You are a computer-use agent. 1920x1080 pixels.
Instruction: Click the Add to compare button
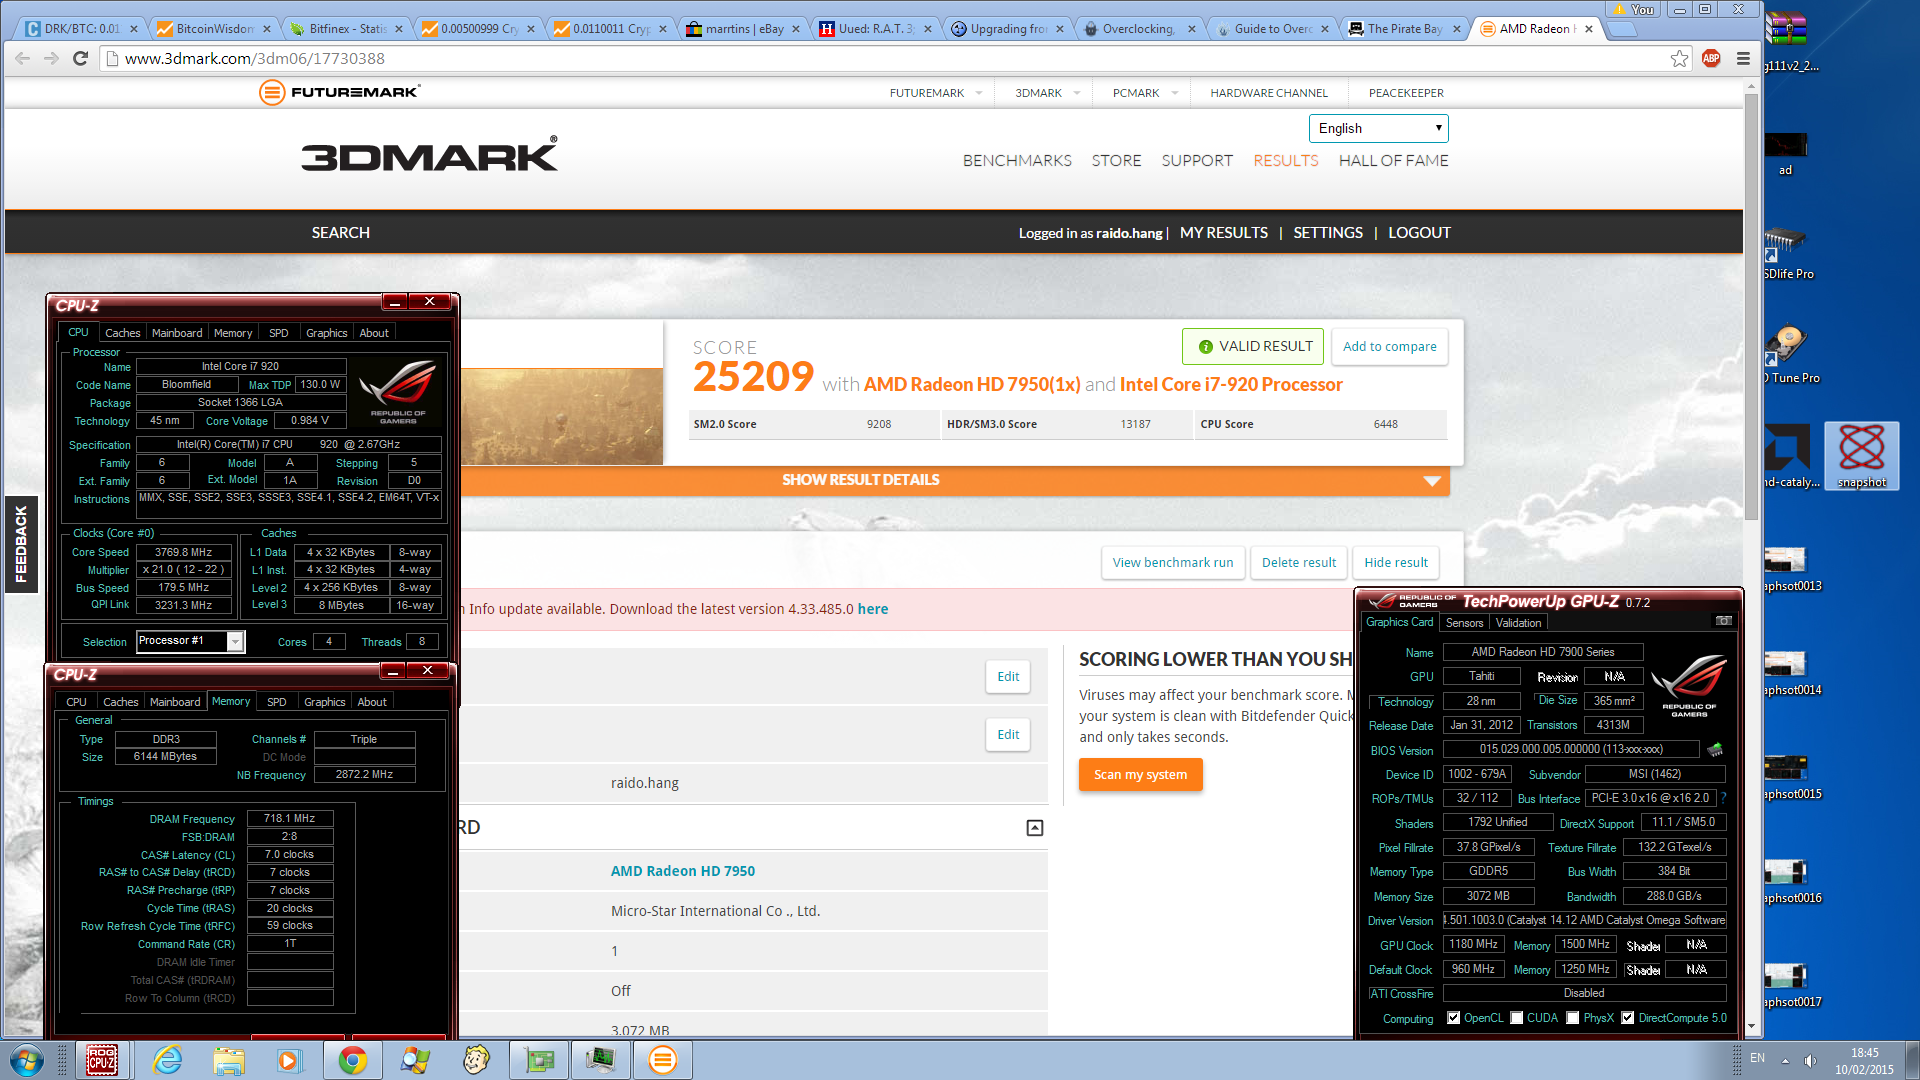[1389, 347]
